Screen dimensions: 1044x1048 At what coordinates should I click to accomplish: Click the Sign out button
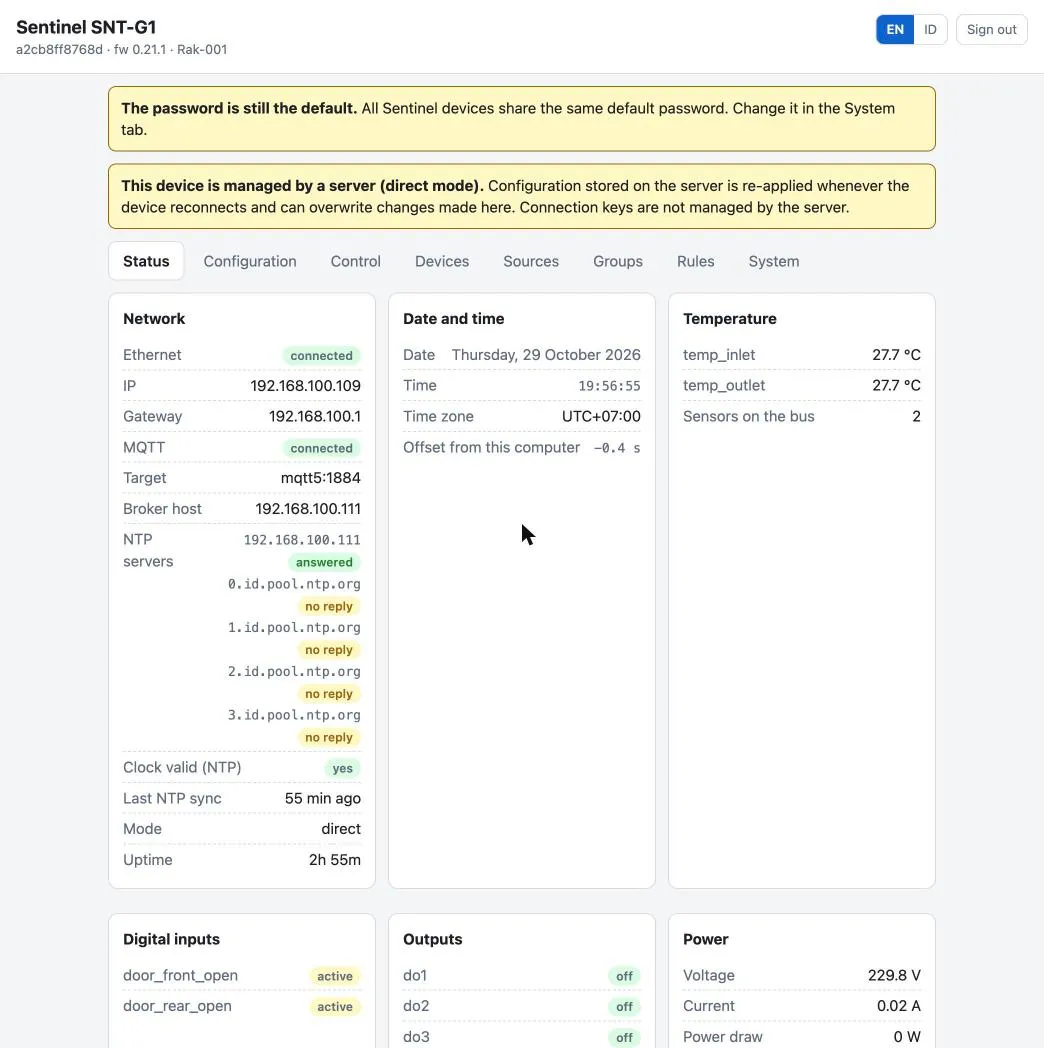pos(991,29)
